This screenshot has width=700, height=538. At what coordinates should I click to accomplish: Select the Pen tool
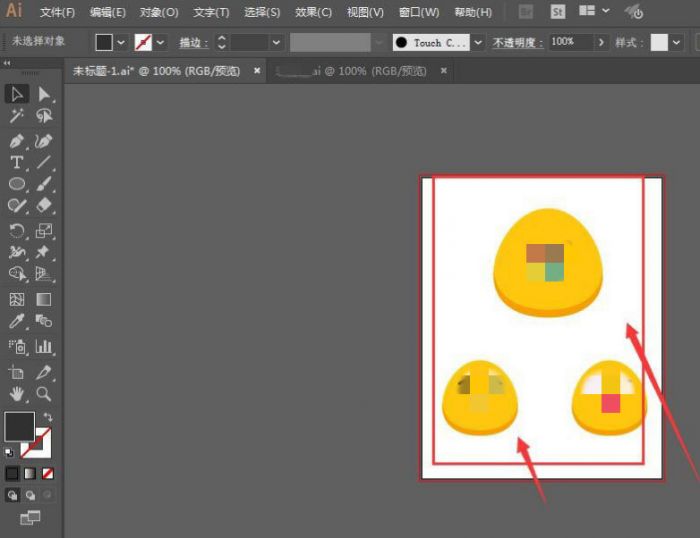(17, 141)
